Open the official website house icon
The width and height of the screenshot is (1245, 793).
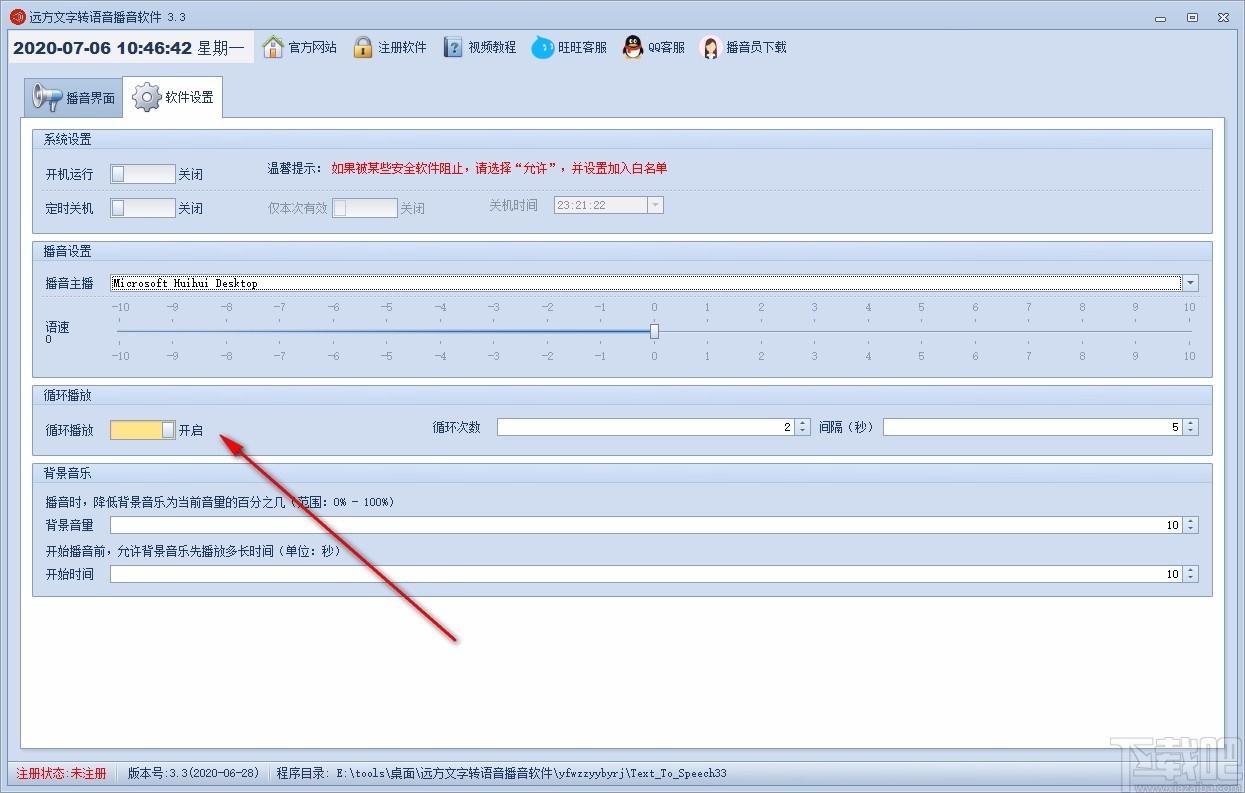pyautogui.click(x=273, y=47)
